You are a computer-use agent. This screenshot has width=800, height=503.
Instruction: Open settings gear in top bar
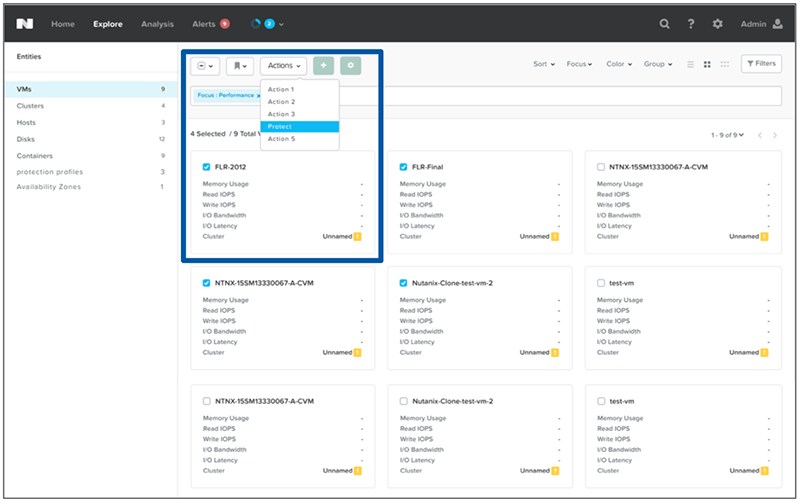[x=717, y=24]
